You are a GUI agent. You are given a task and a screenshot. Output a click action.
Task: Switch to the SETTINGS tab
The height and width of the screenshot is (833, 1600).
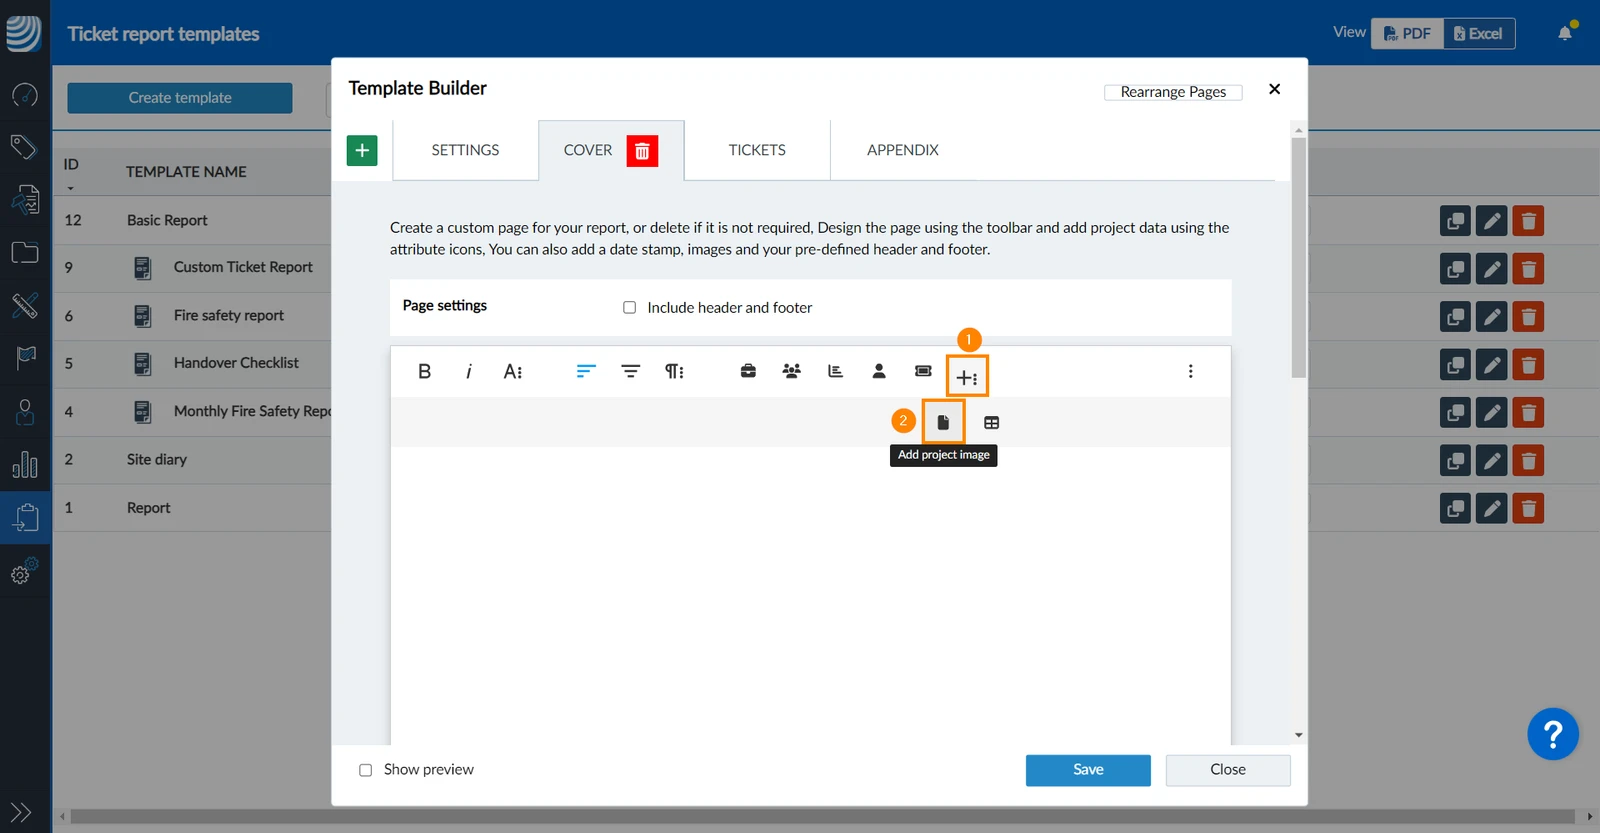tap(465, 150)
